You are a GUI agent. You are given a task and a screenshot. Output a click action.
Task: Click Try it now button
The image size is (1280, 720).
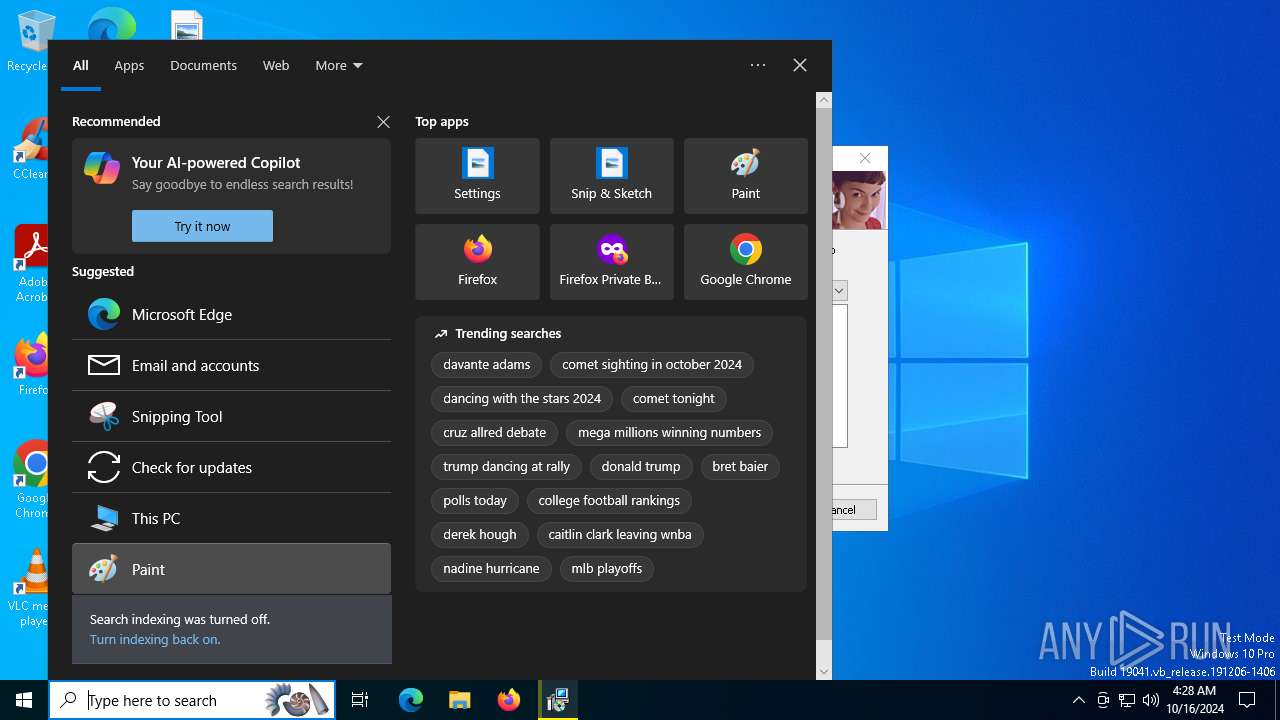(x=202, y=226)
